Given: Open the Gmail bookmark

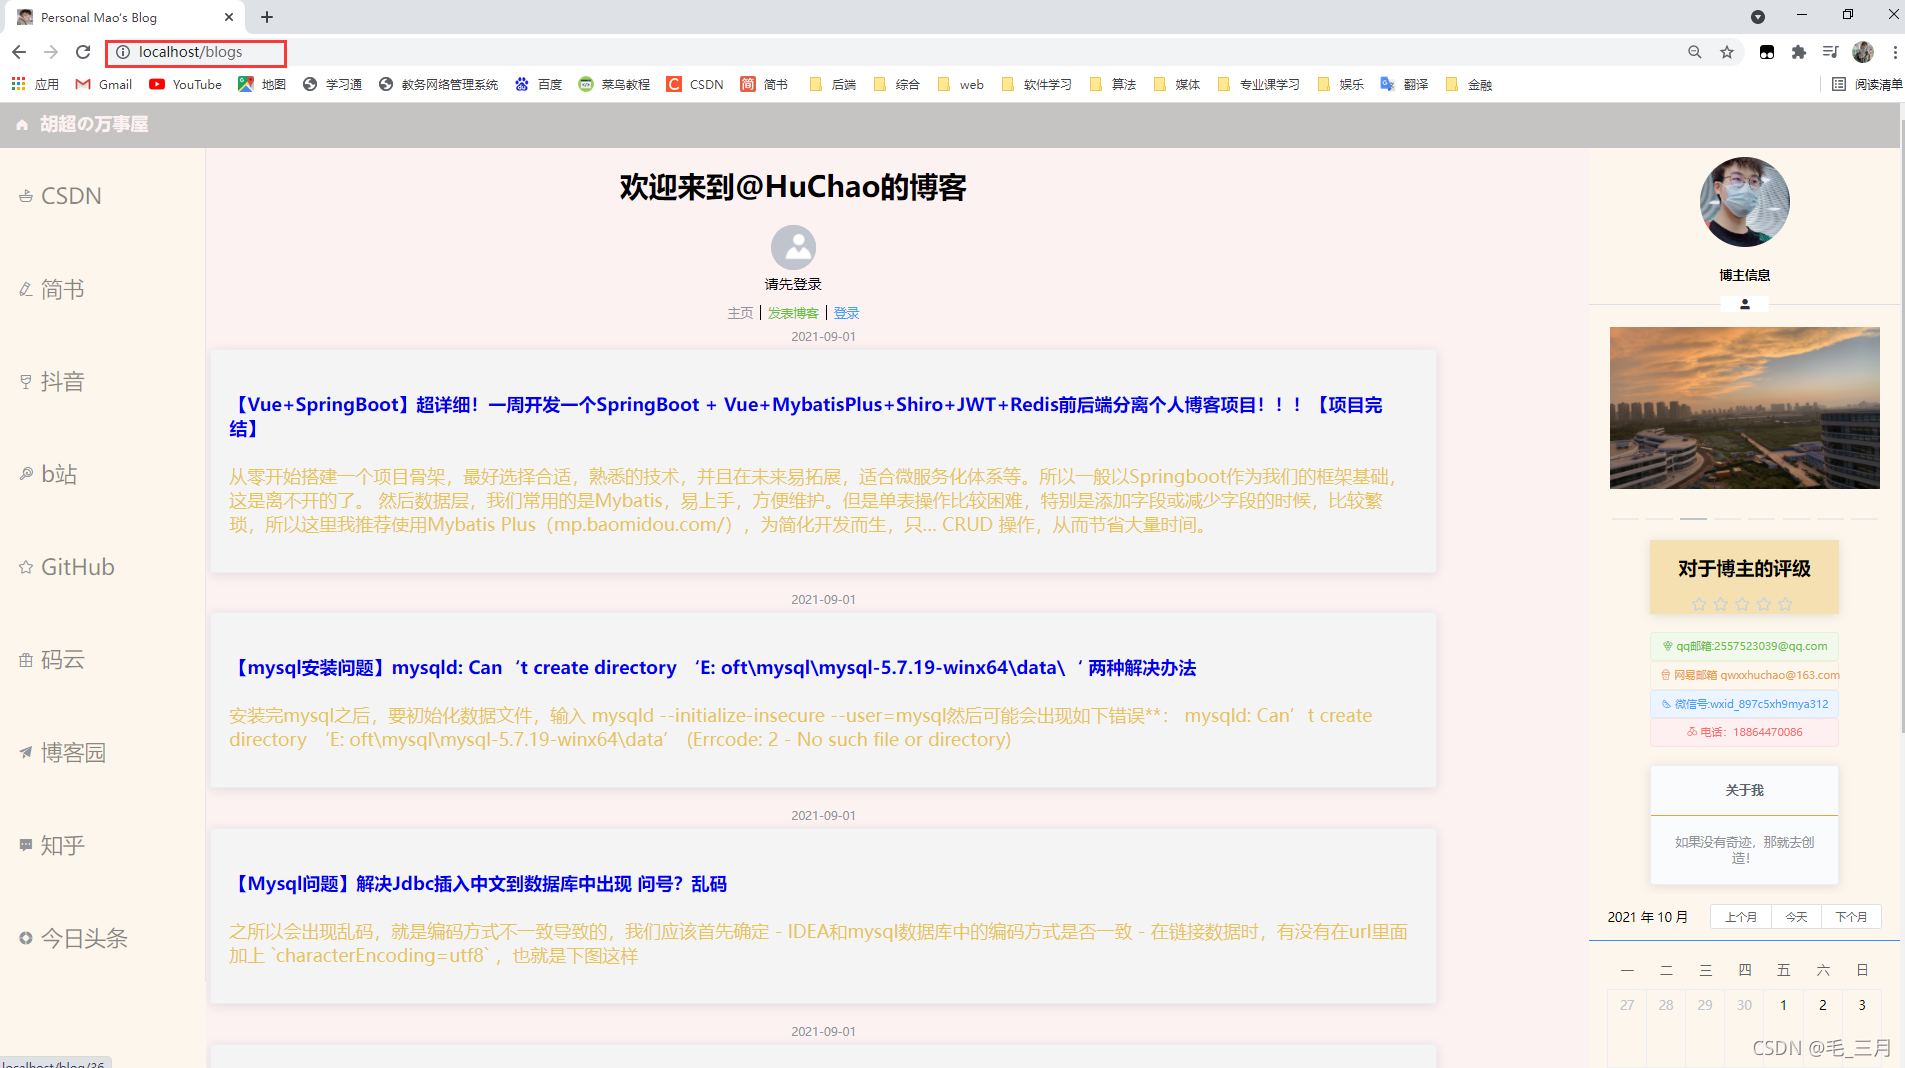Looking at the screenshot, I should [x=104, y=84].
